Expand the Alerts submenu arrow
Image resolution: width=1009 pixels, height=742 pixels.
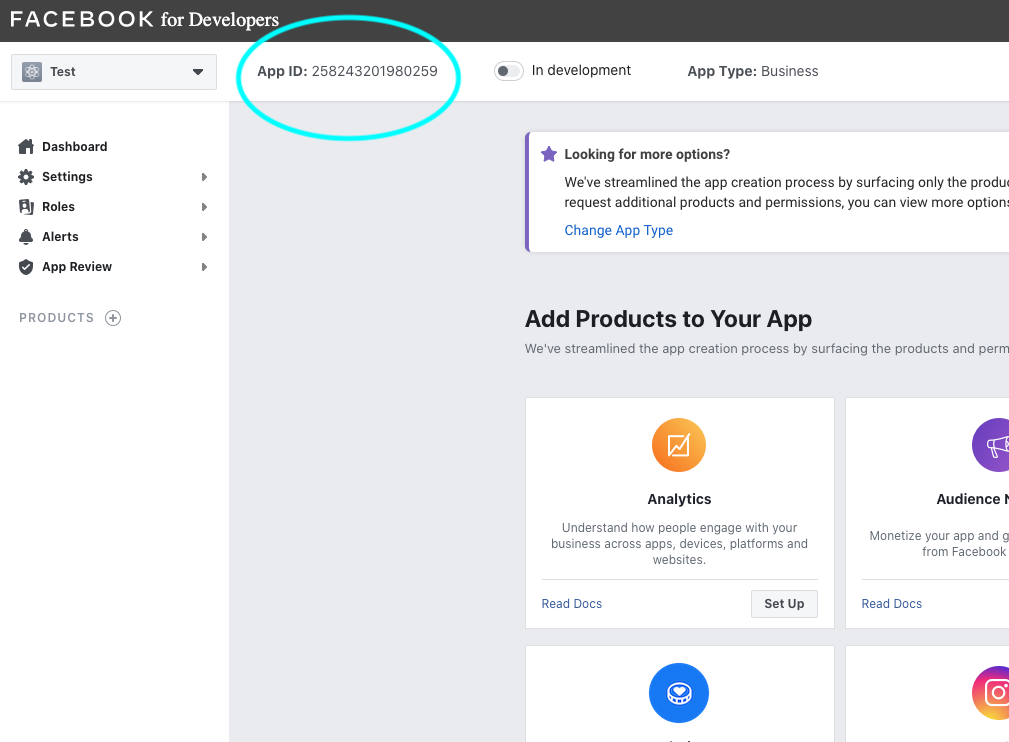204,237
